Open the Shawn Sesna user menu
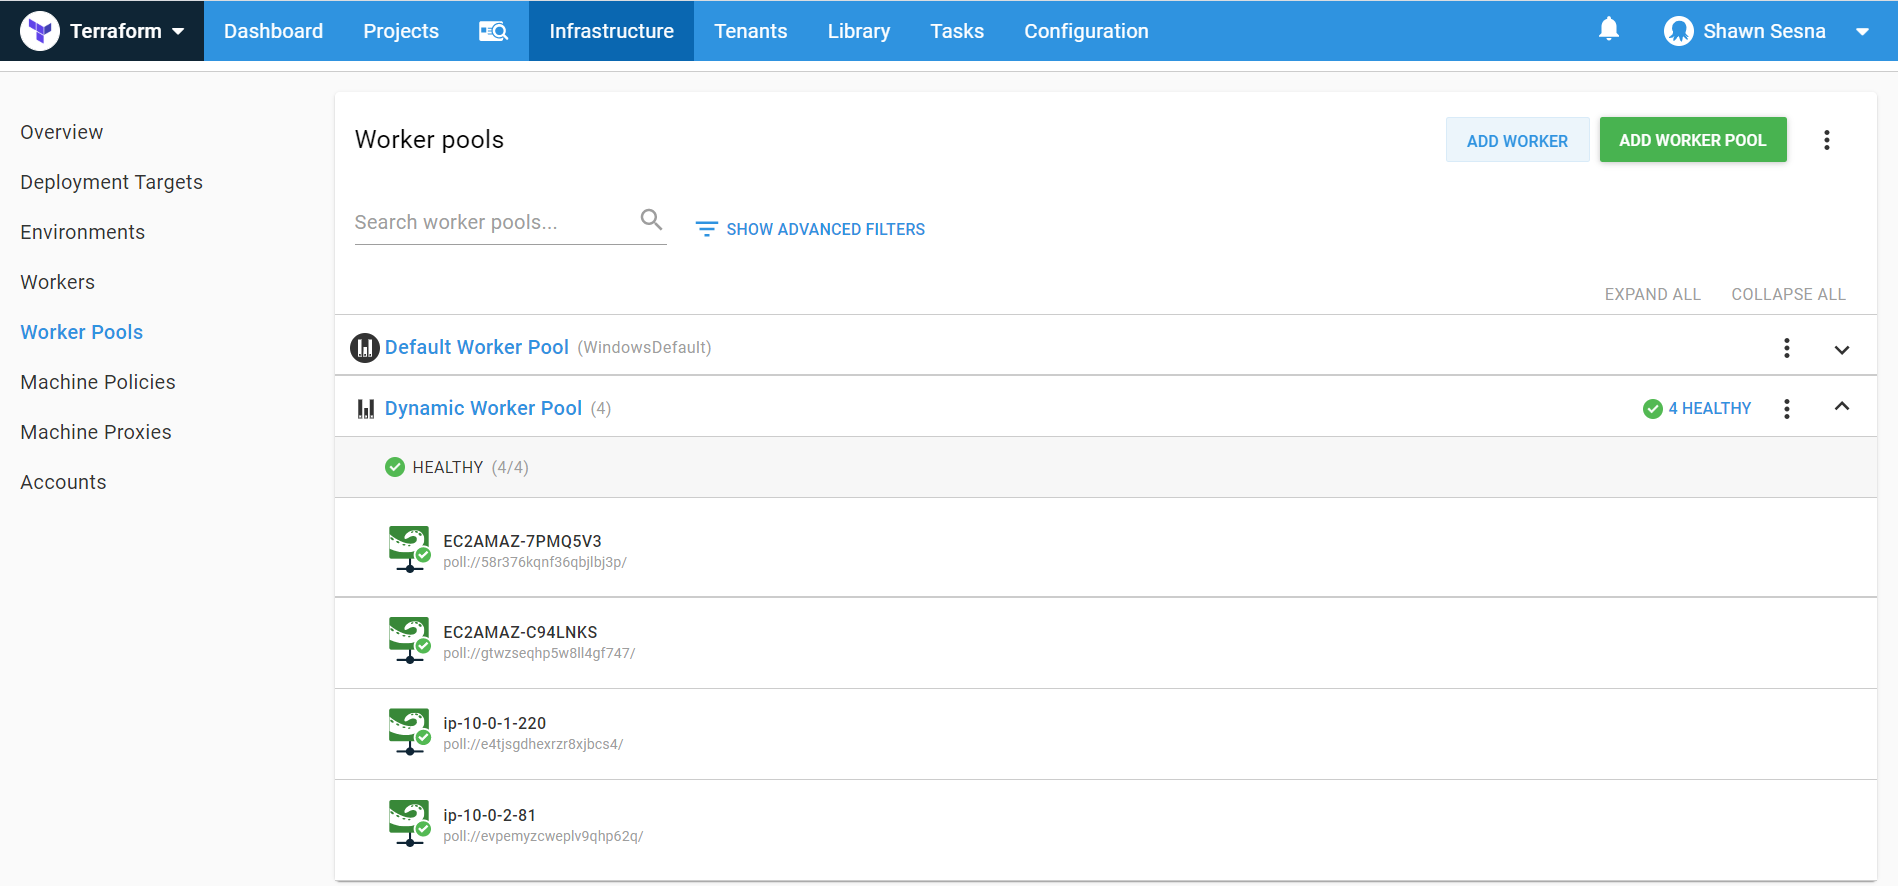 point(1765,31)
